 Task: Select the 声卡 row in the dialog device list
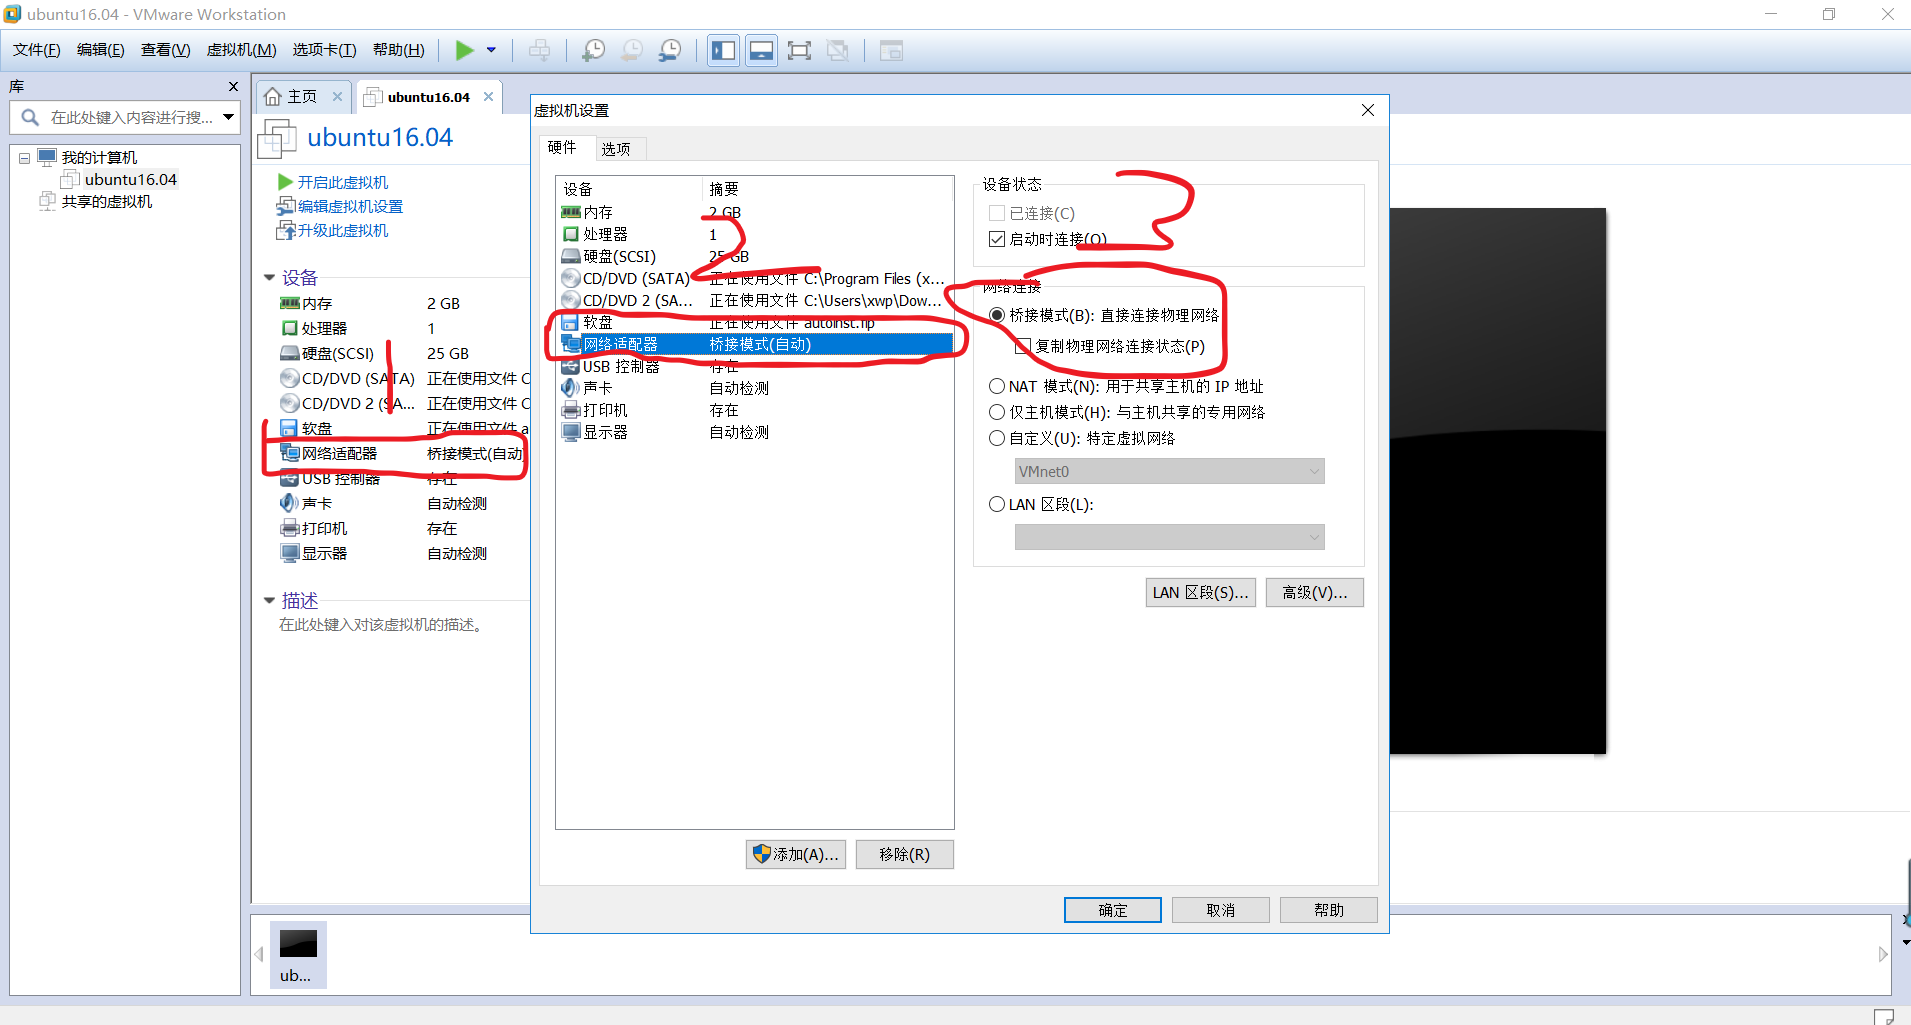(x=755, y=389)
